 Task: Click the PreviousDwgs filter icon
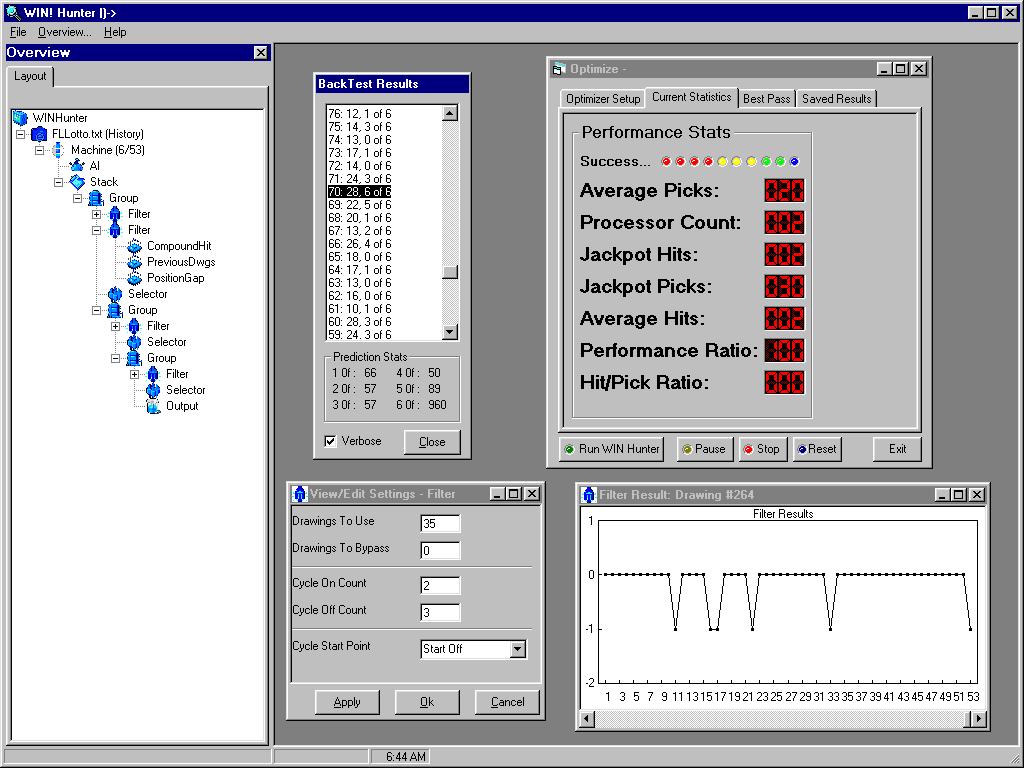[x=134, y=262]
